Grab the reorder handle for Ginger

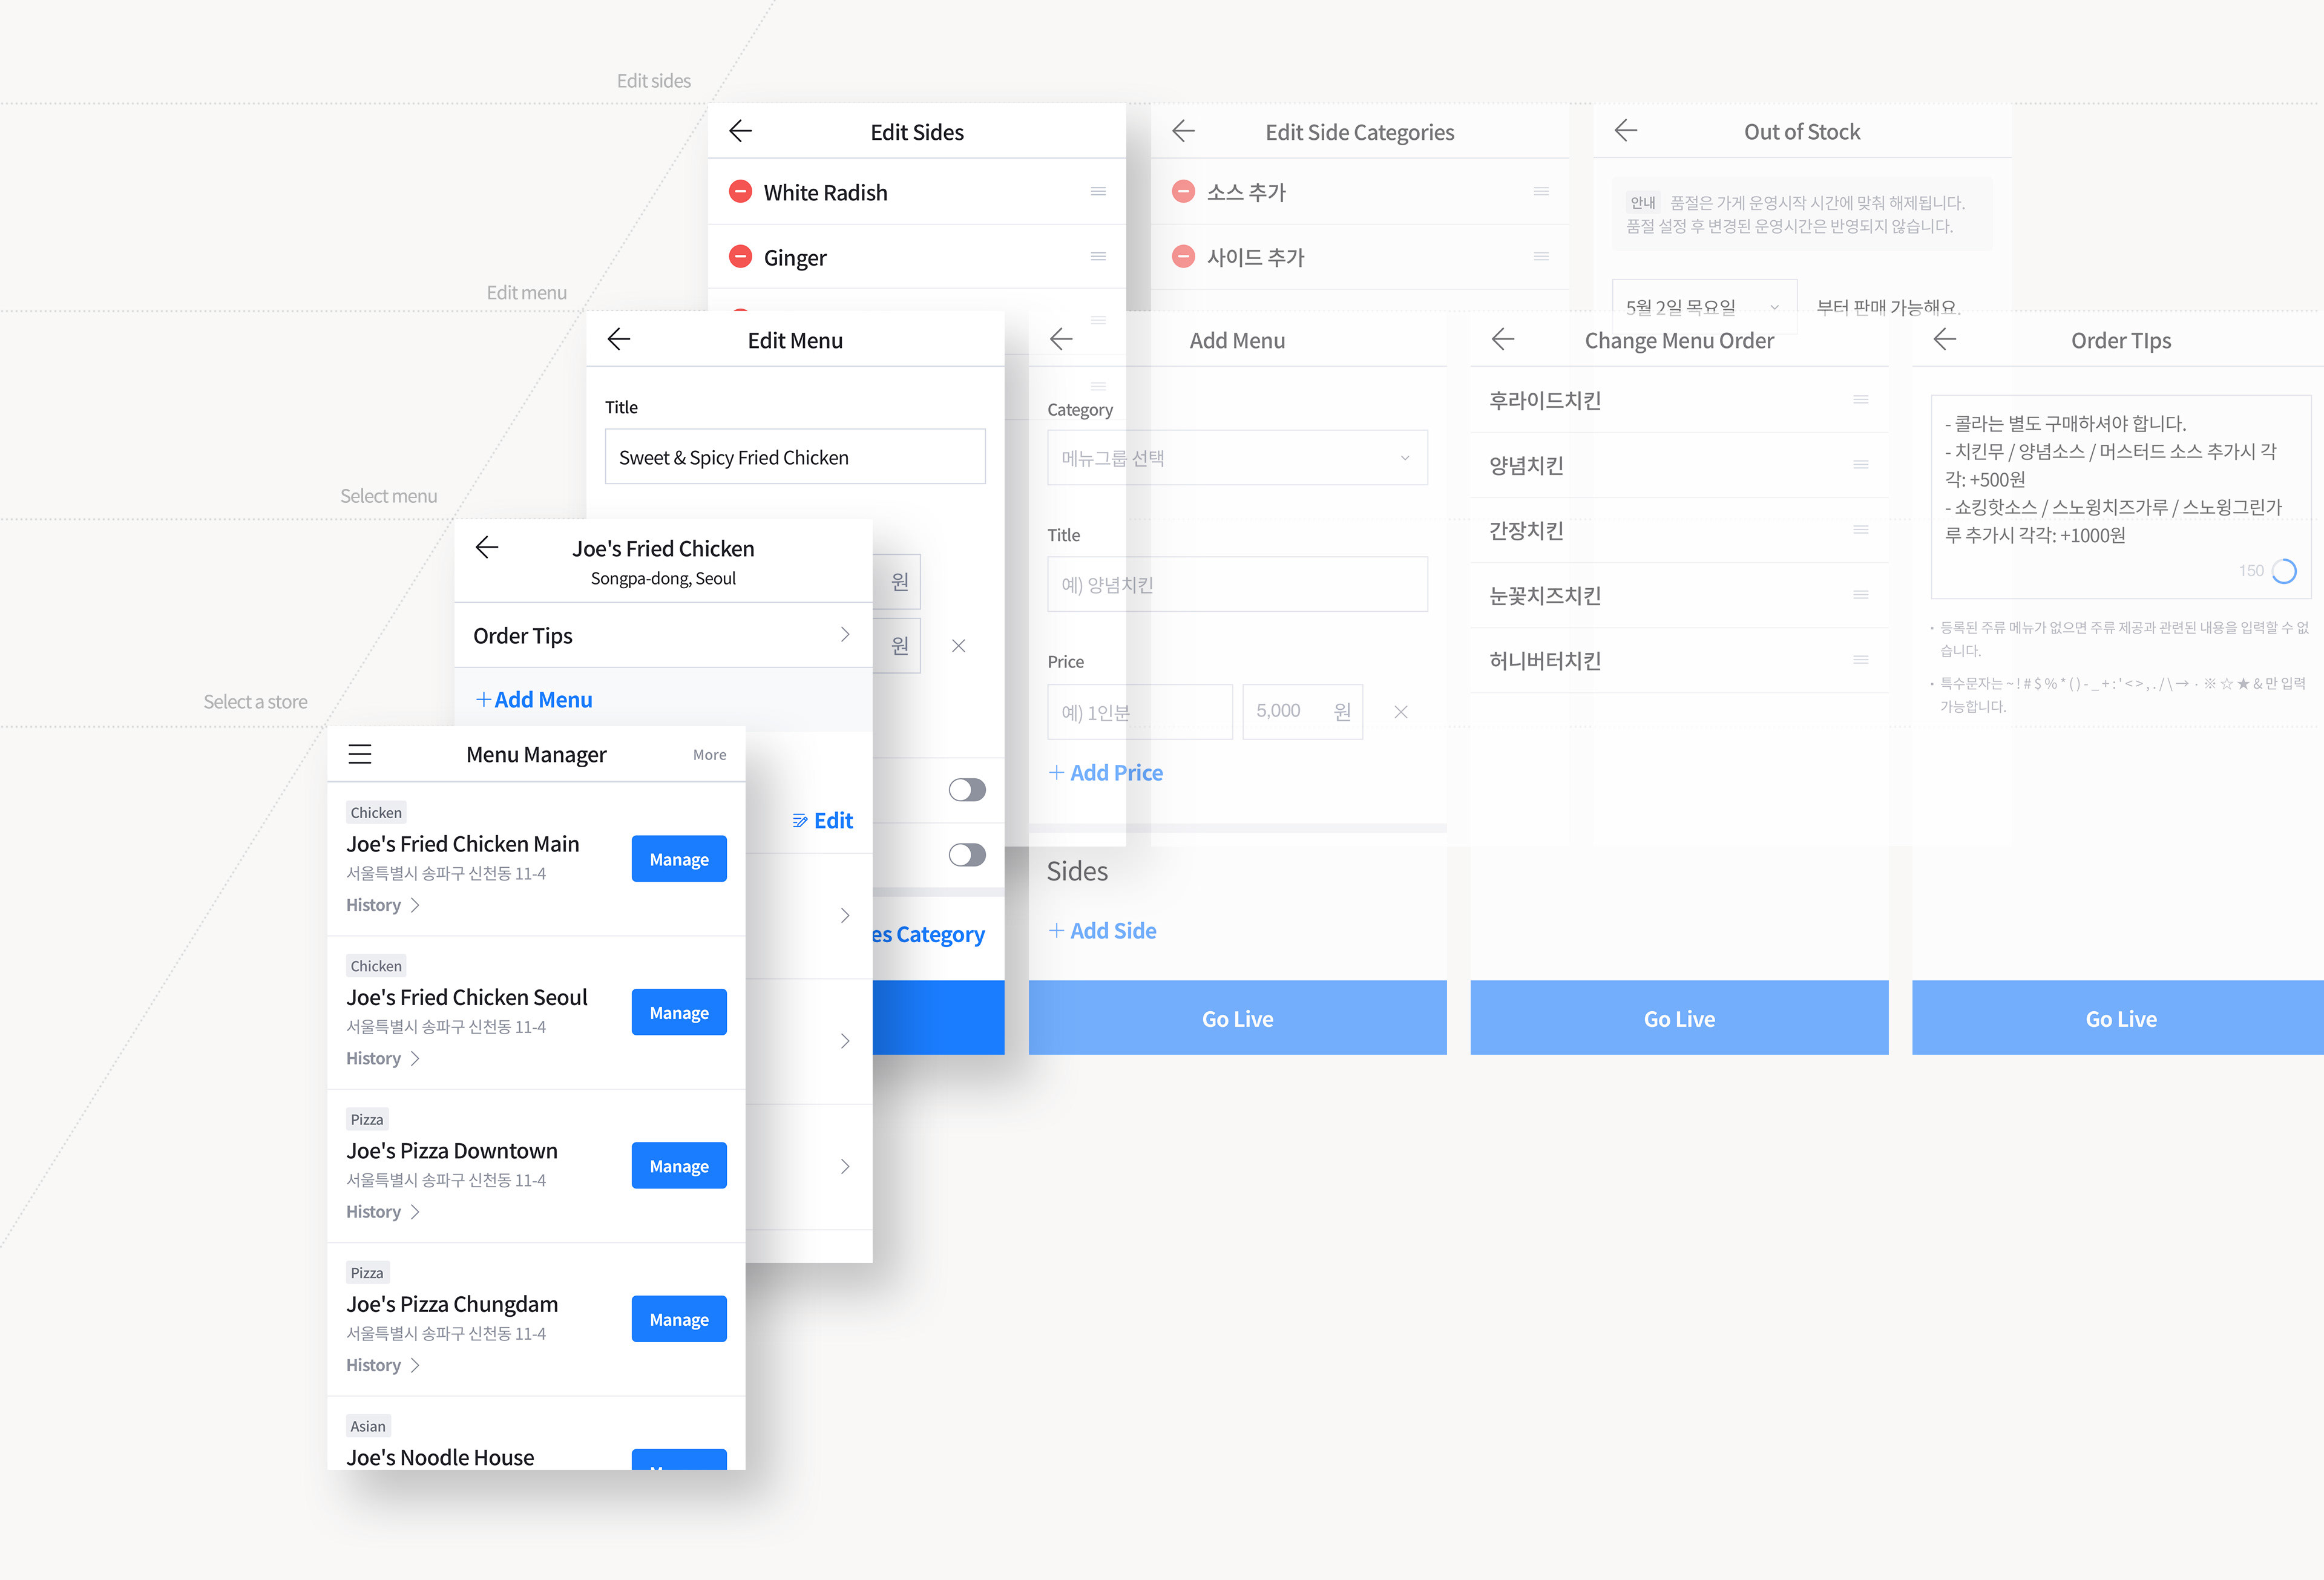point(1098,257)
